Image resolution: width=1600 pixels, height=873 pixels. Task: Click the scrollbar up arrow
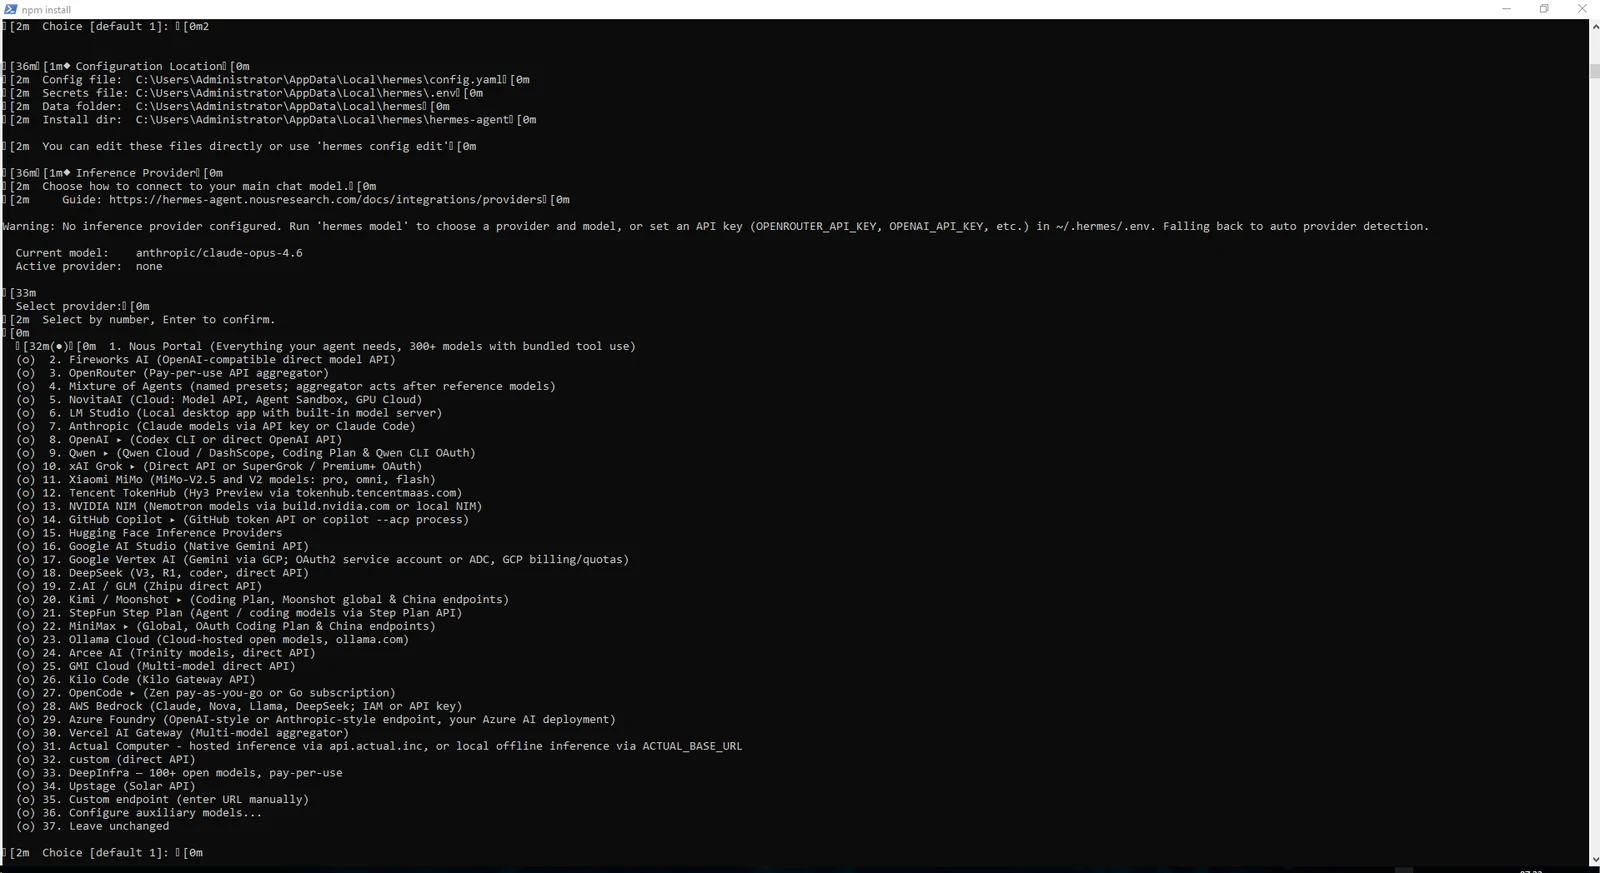[1594, 25]
